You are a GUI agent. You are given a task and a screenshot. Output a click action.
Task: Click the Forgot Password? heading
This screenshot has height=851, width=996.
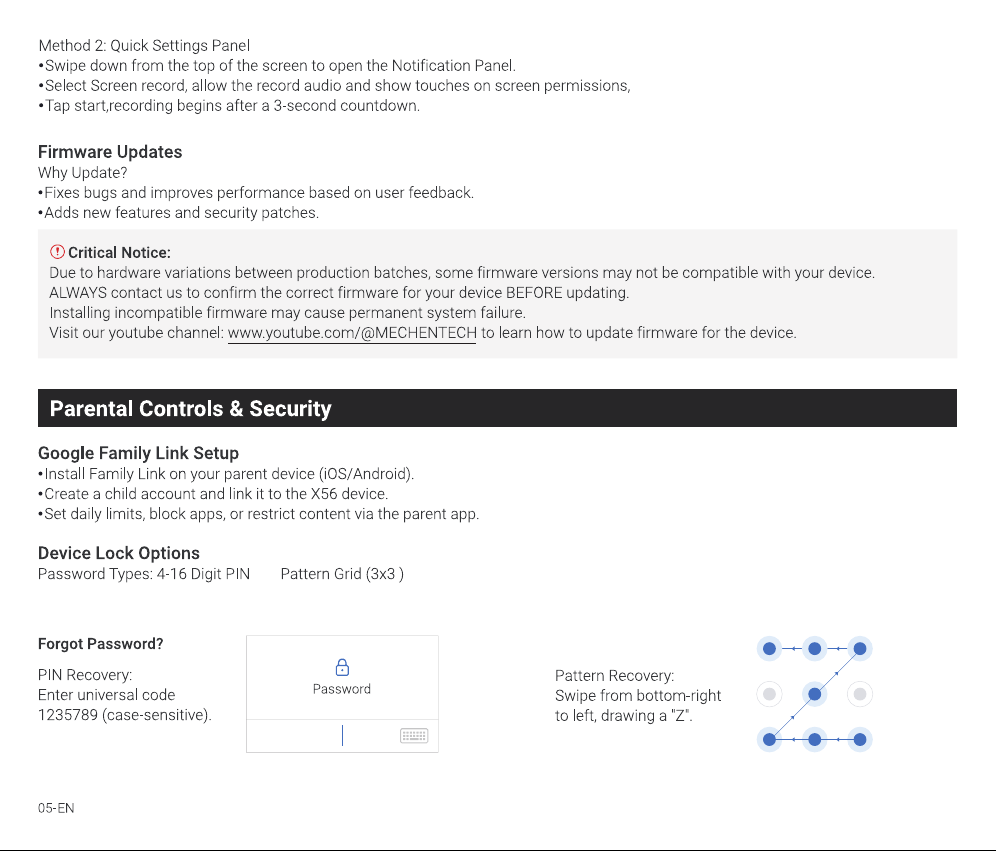tap(100, 644)
